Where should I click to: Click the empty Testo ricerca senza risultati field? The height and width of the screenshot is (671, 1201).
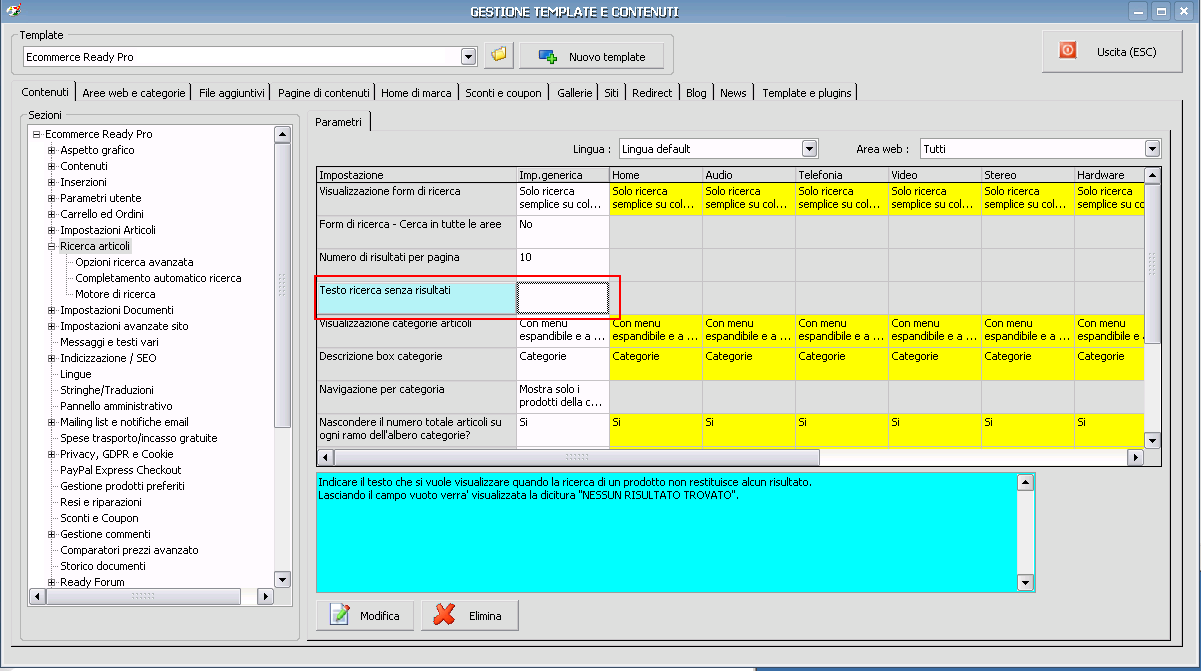coord(562,297)
